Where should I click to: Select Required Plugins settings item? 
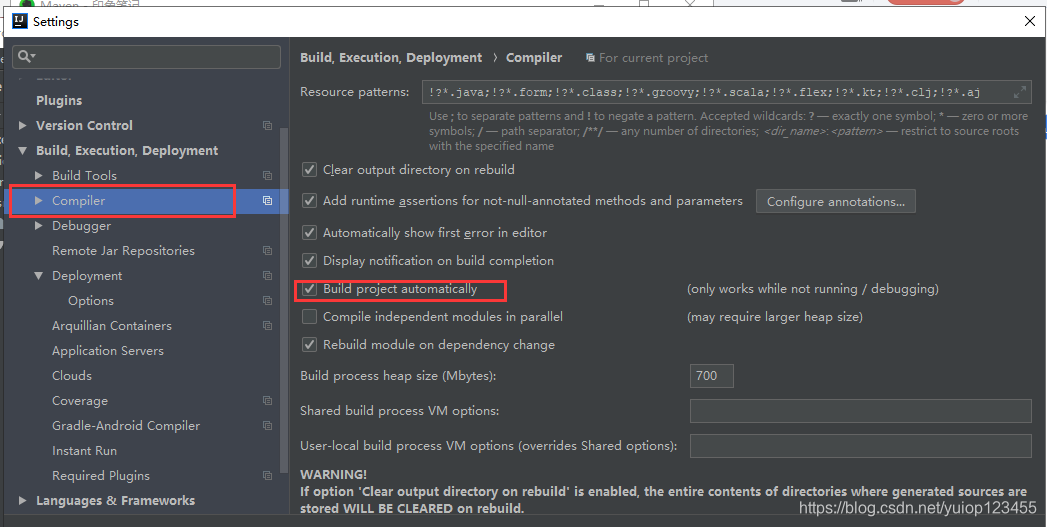tap(101, 476)
